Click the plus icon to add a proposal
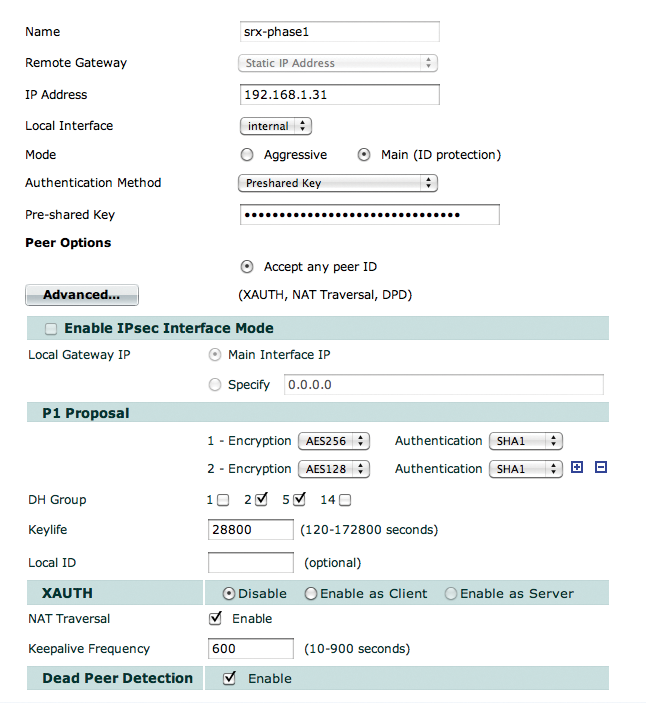 tap(577, 467)
